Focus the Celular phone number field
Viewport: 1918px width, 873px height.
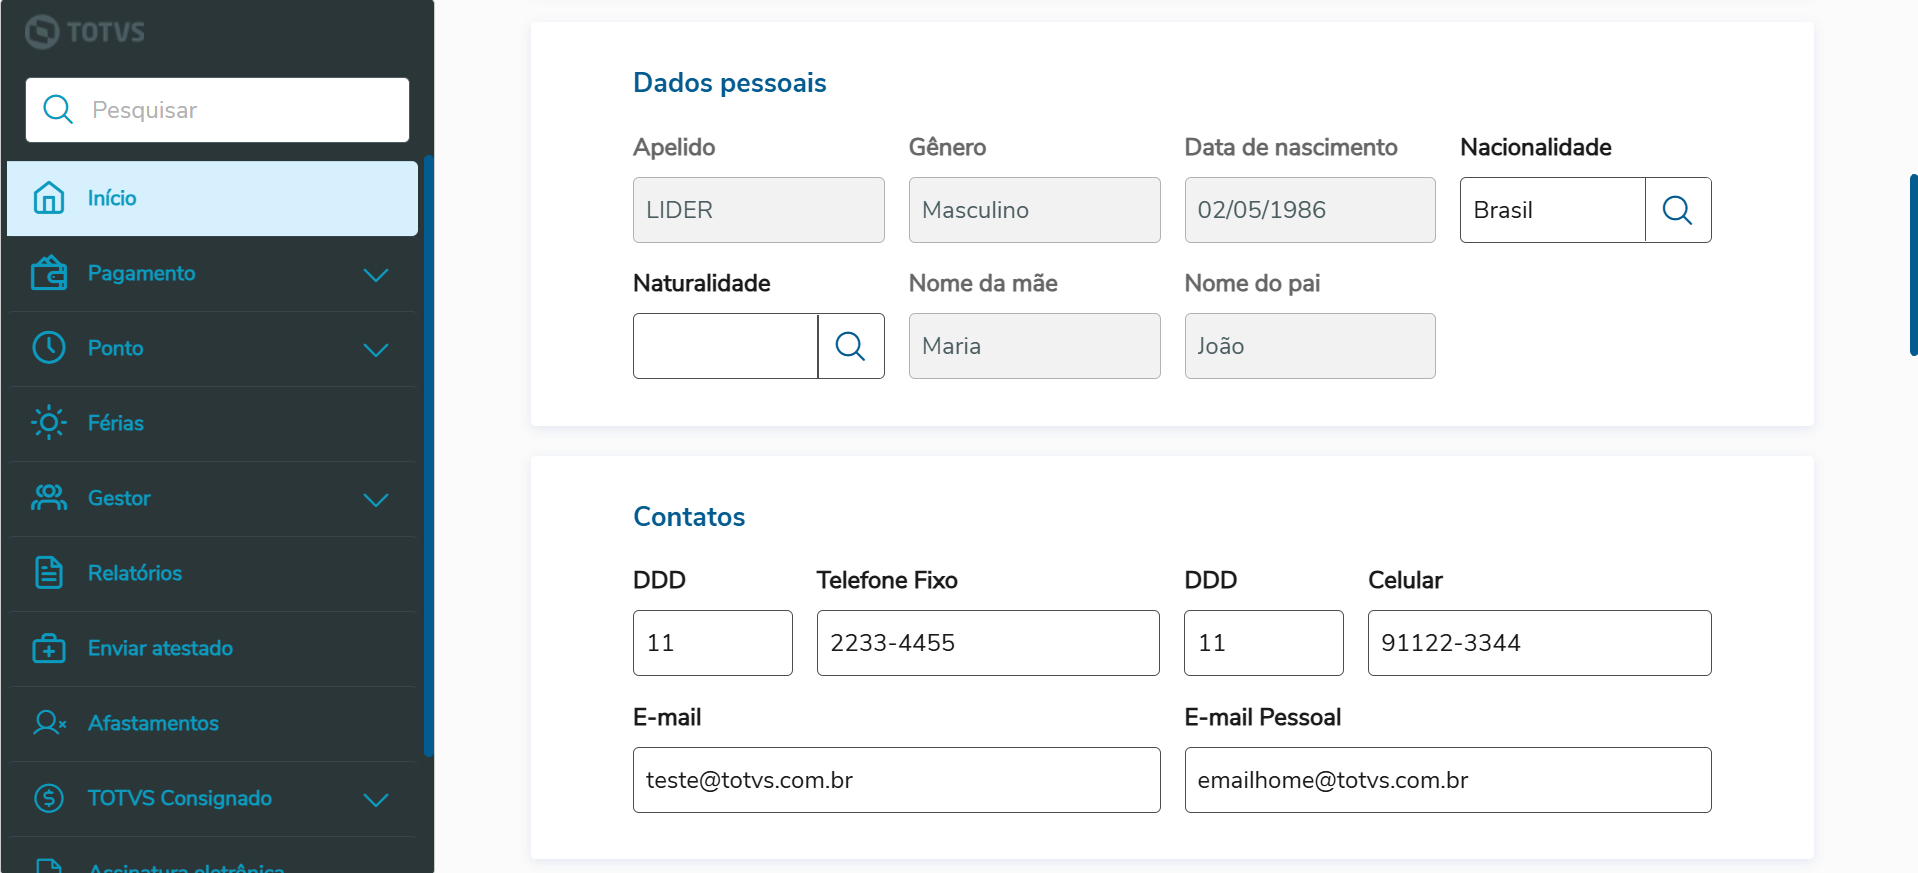coord(1539,643)
